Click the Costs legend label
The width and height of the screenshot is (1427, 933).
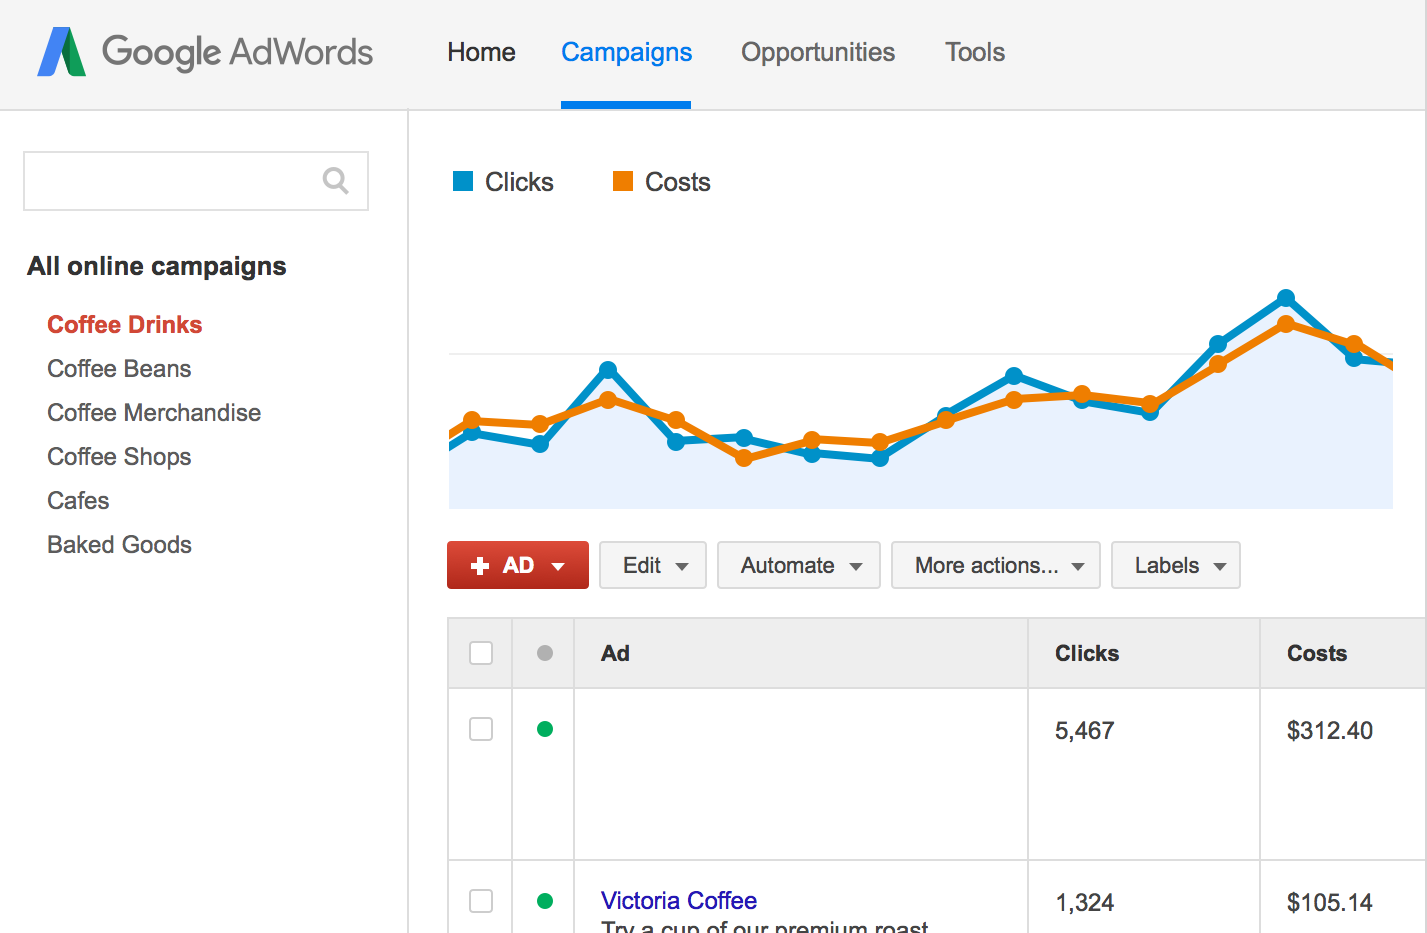pyautogui.click(x=678, y=182)
